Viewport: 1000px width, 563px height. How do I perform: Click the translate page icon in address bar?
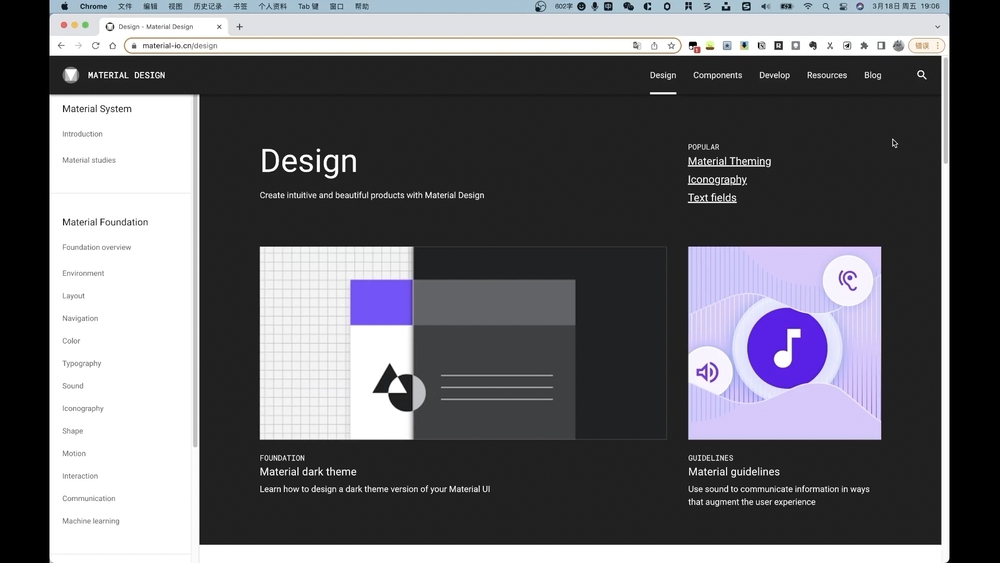click(636, 45)
